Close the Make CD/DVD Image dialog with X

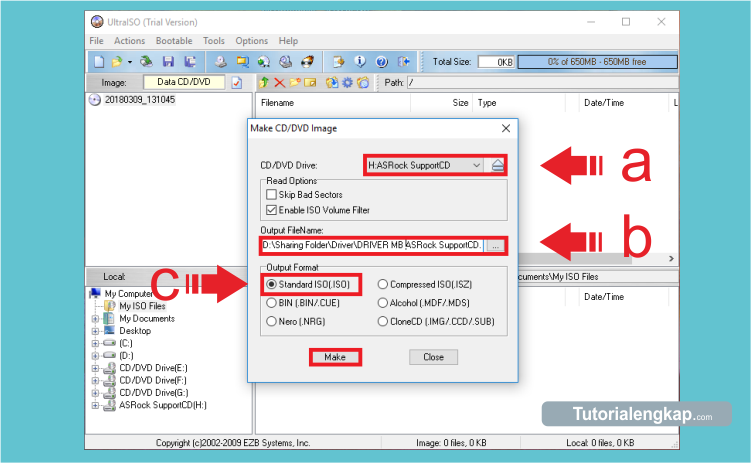click(x=506, y=128)
